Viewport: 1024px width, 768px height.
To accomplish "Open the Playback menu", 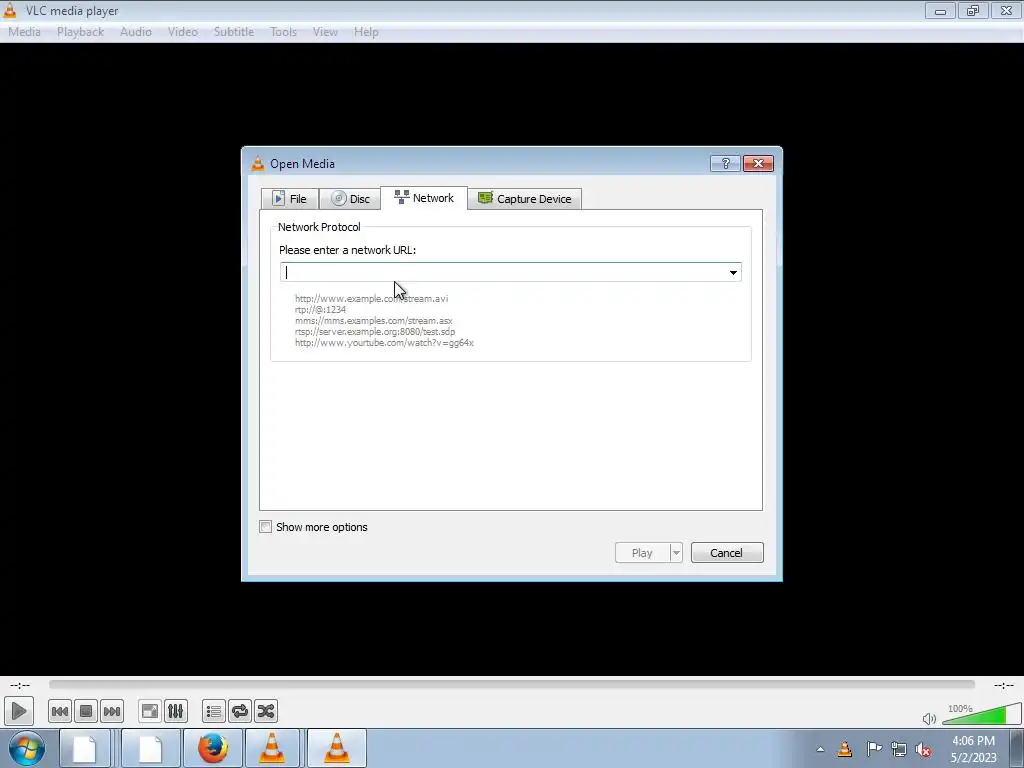I will pyautogui.click(x=80, y=32).
